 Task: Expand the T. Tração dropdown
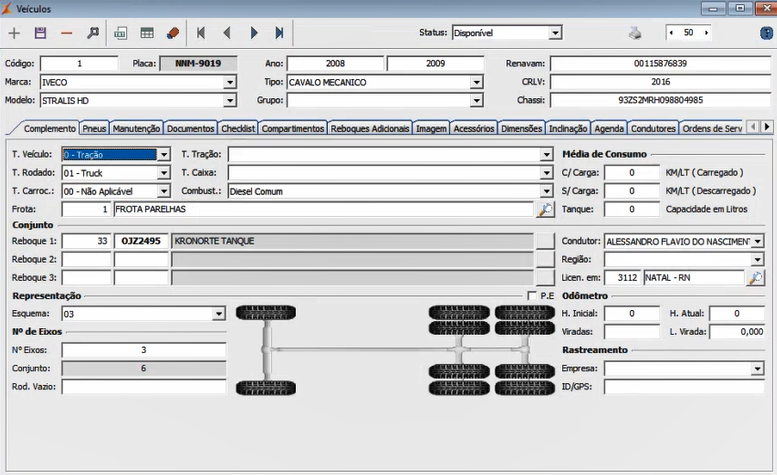click(546, 155)
